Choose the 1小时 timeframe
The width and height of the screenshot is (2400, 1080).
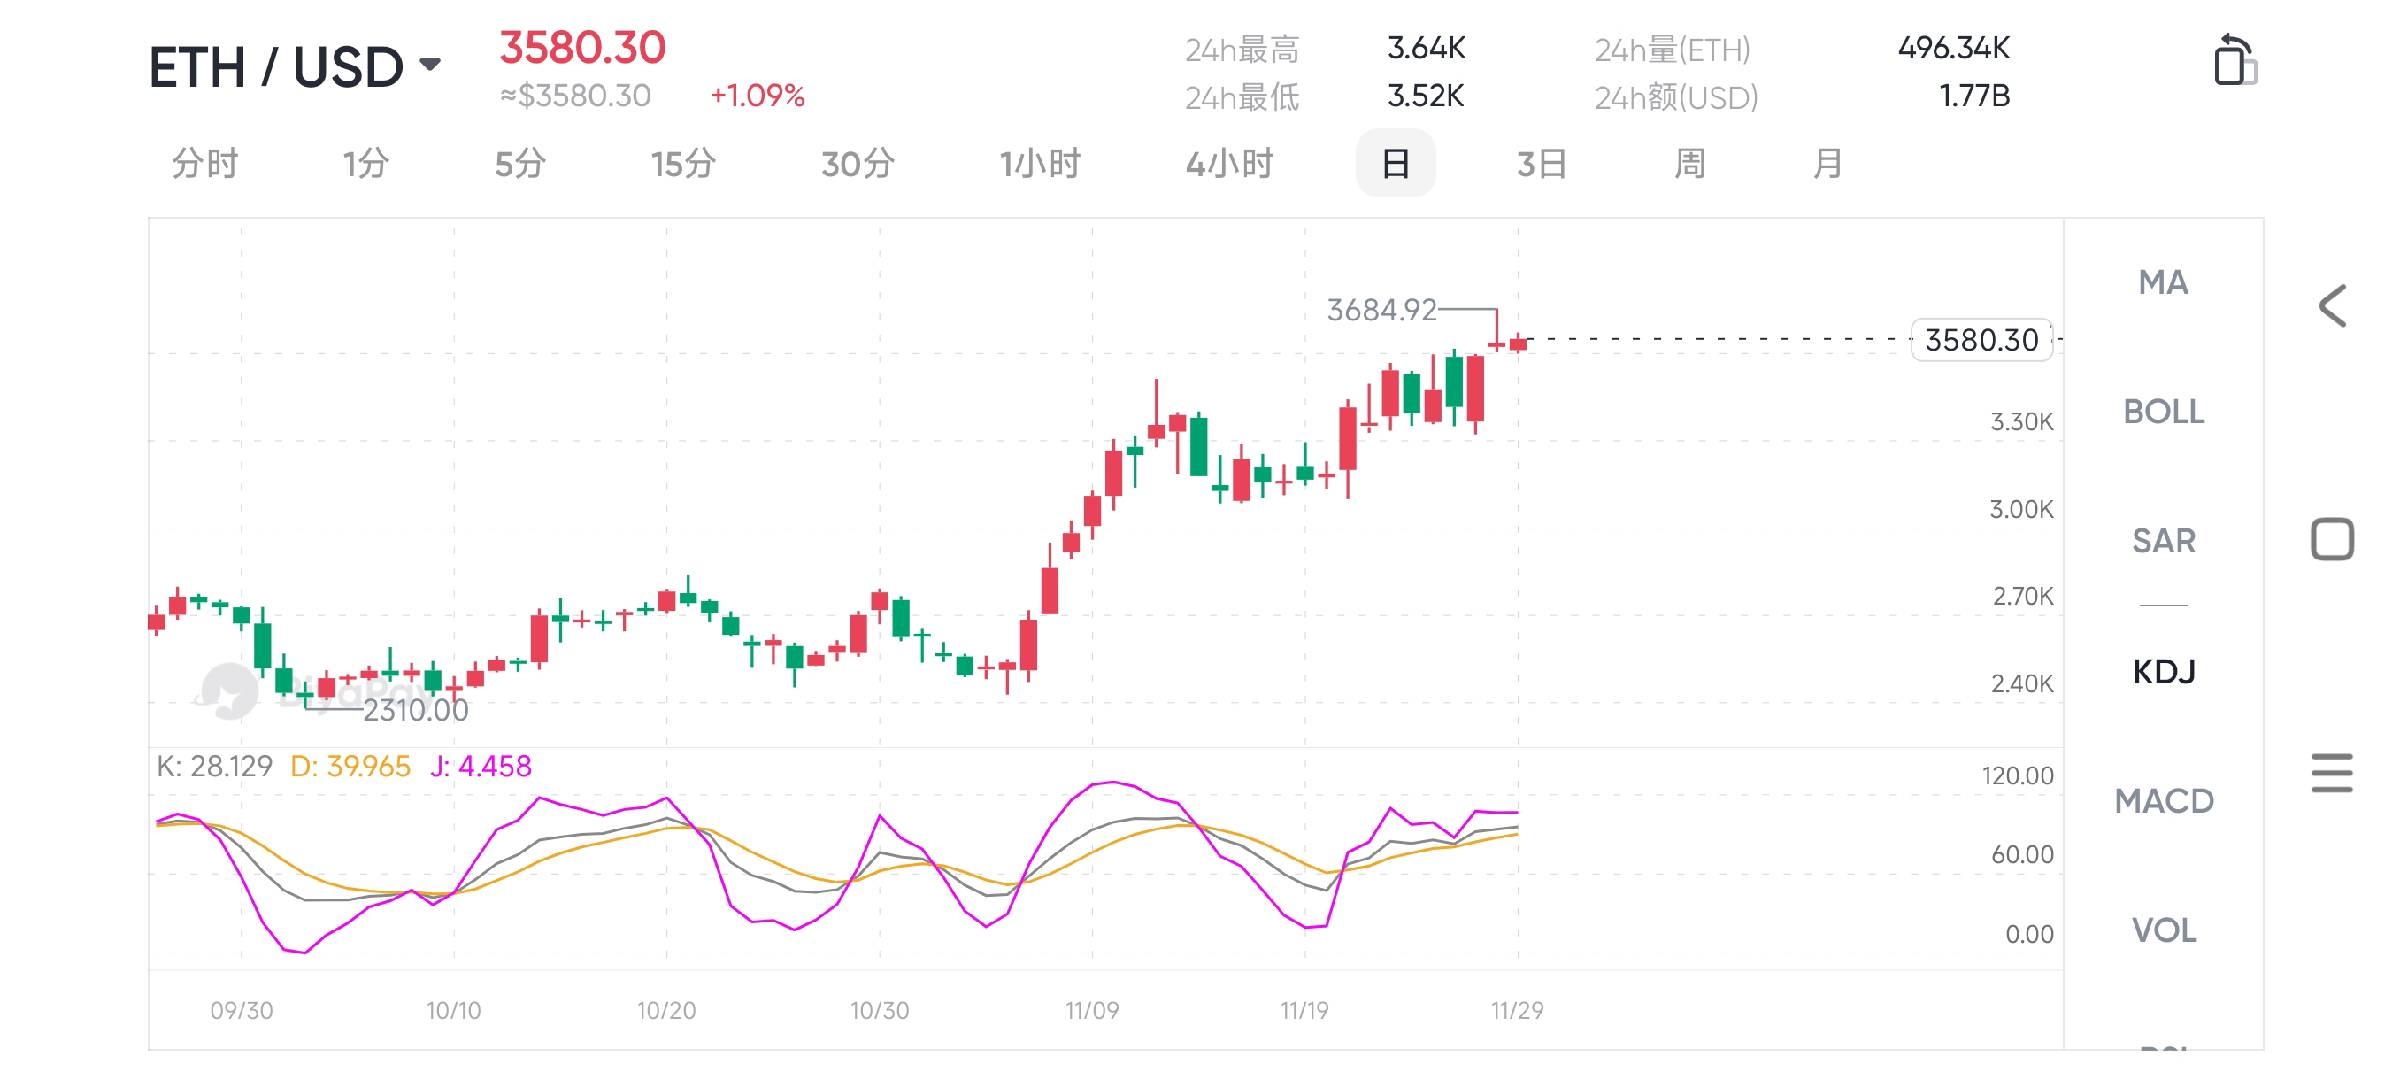pyautogui.click(x=1040, y=163)
